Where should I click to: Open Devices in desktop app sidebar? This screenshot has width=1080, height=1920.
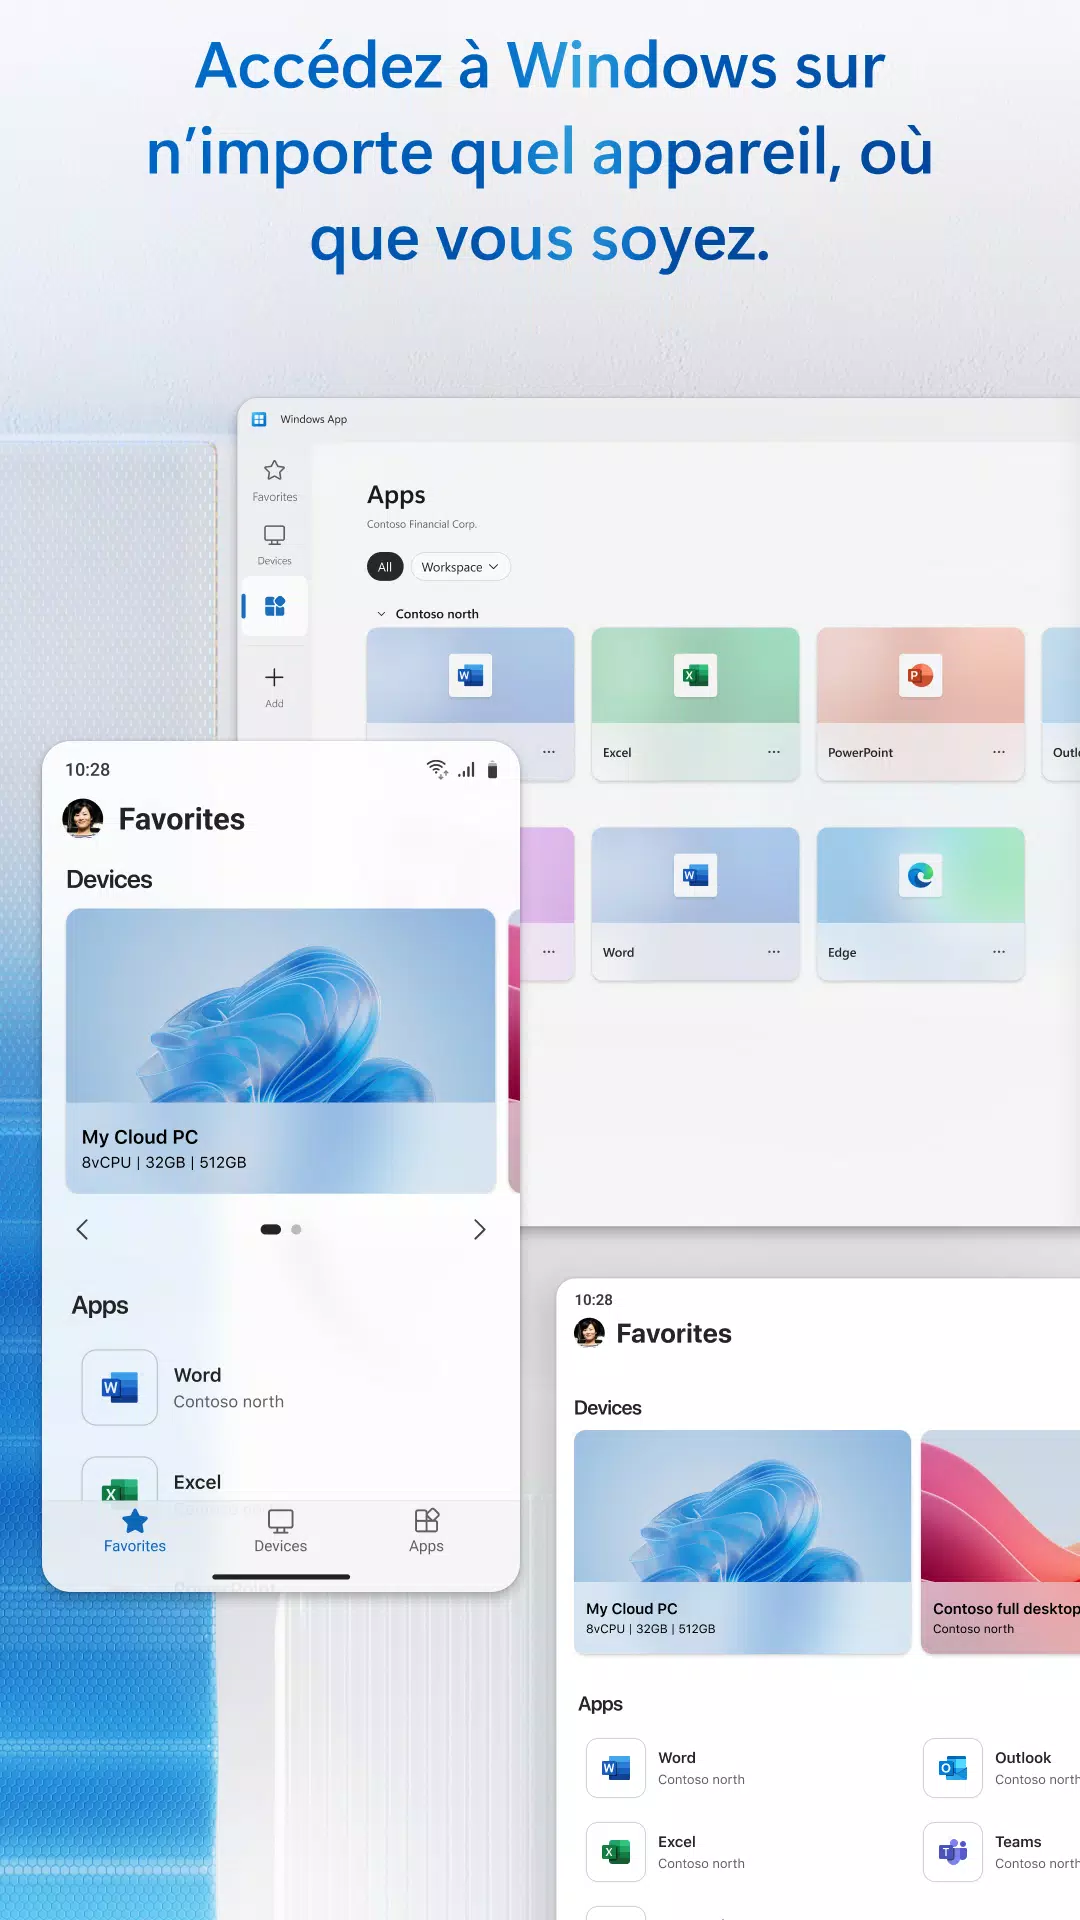pos(275,545)
